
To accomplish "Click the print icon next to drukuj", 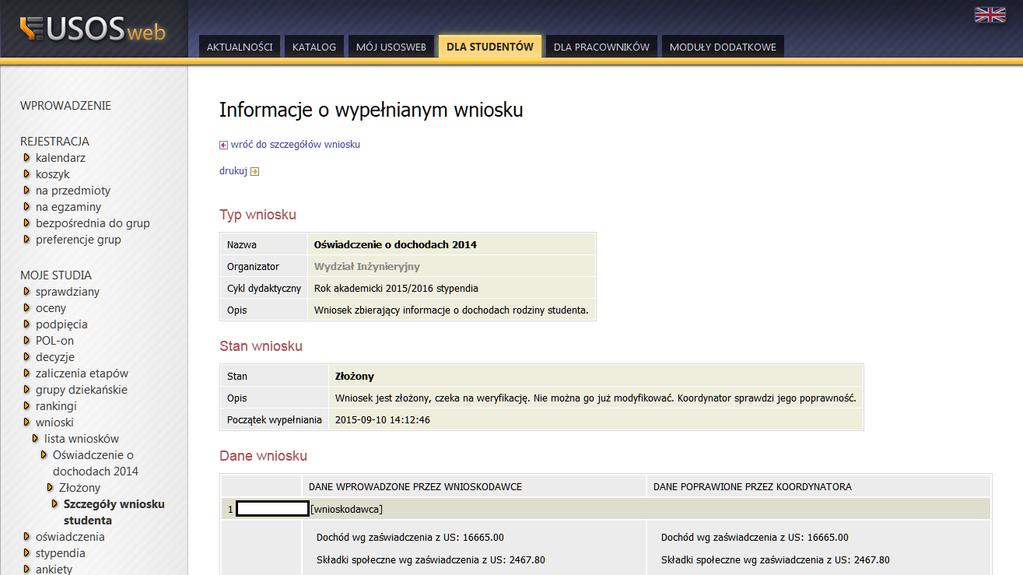I will pos(254,172).
